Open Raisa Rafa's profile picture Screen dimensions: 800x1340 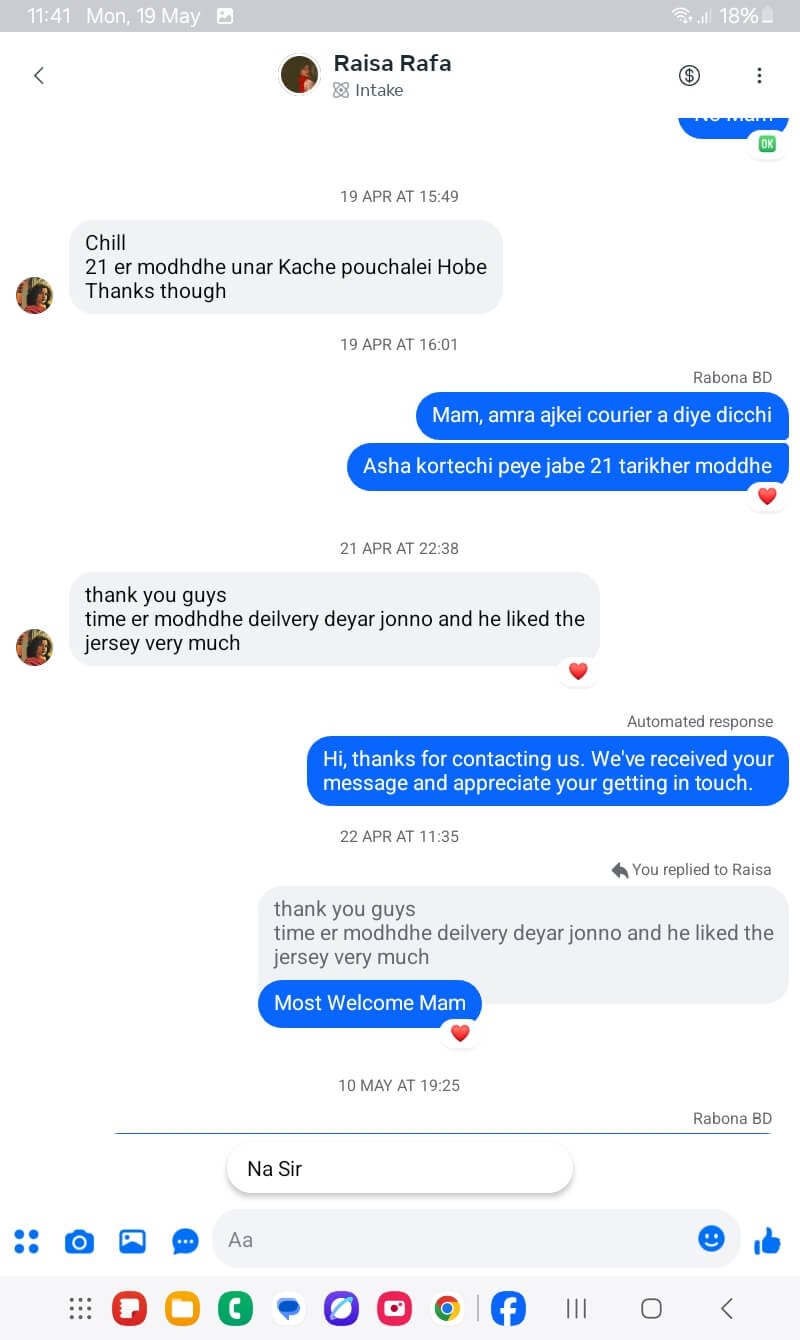pos(299,75)
